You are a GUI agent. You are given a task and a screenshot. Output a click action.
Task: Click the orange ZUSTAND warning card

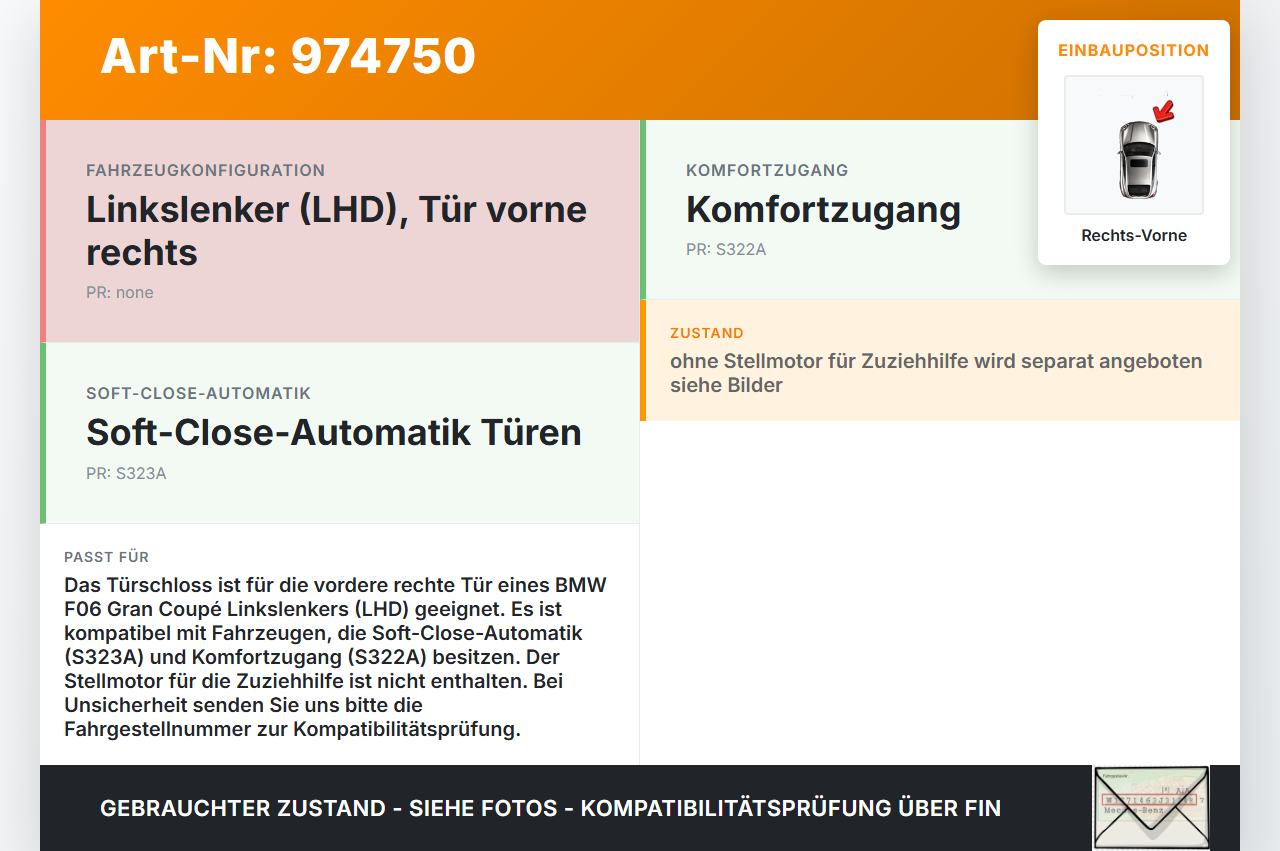pyautogui.click(x=940, y=360)
